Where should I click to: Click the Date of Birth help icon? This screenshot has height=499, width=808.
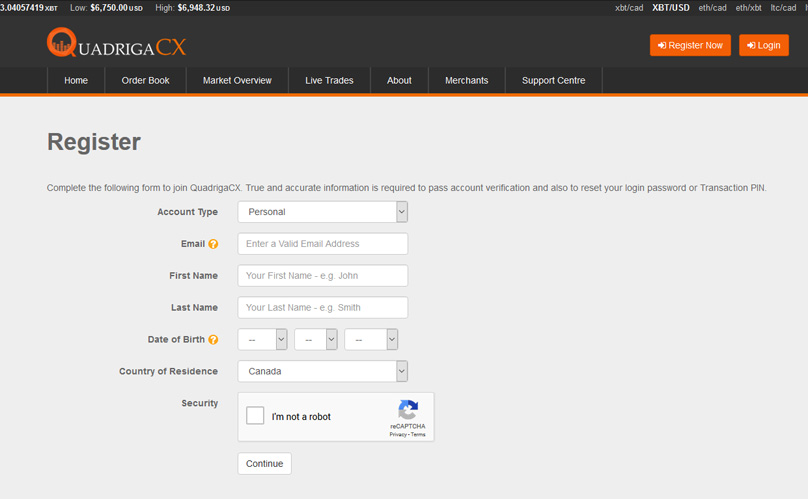(213, 340)
